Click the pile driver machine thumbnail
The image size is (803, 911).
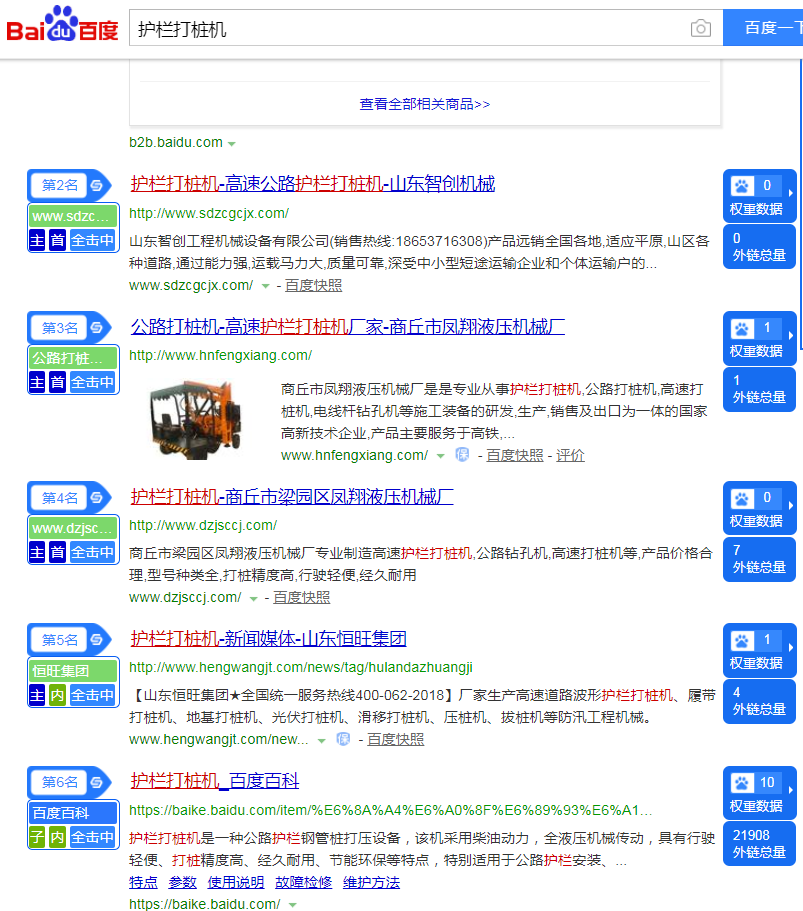(x=195, y=419)
